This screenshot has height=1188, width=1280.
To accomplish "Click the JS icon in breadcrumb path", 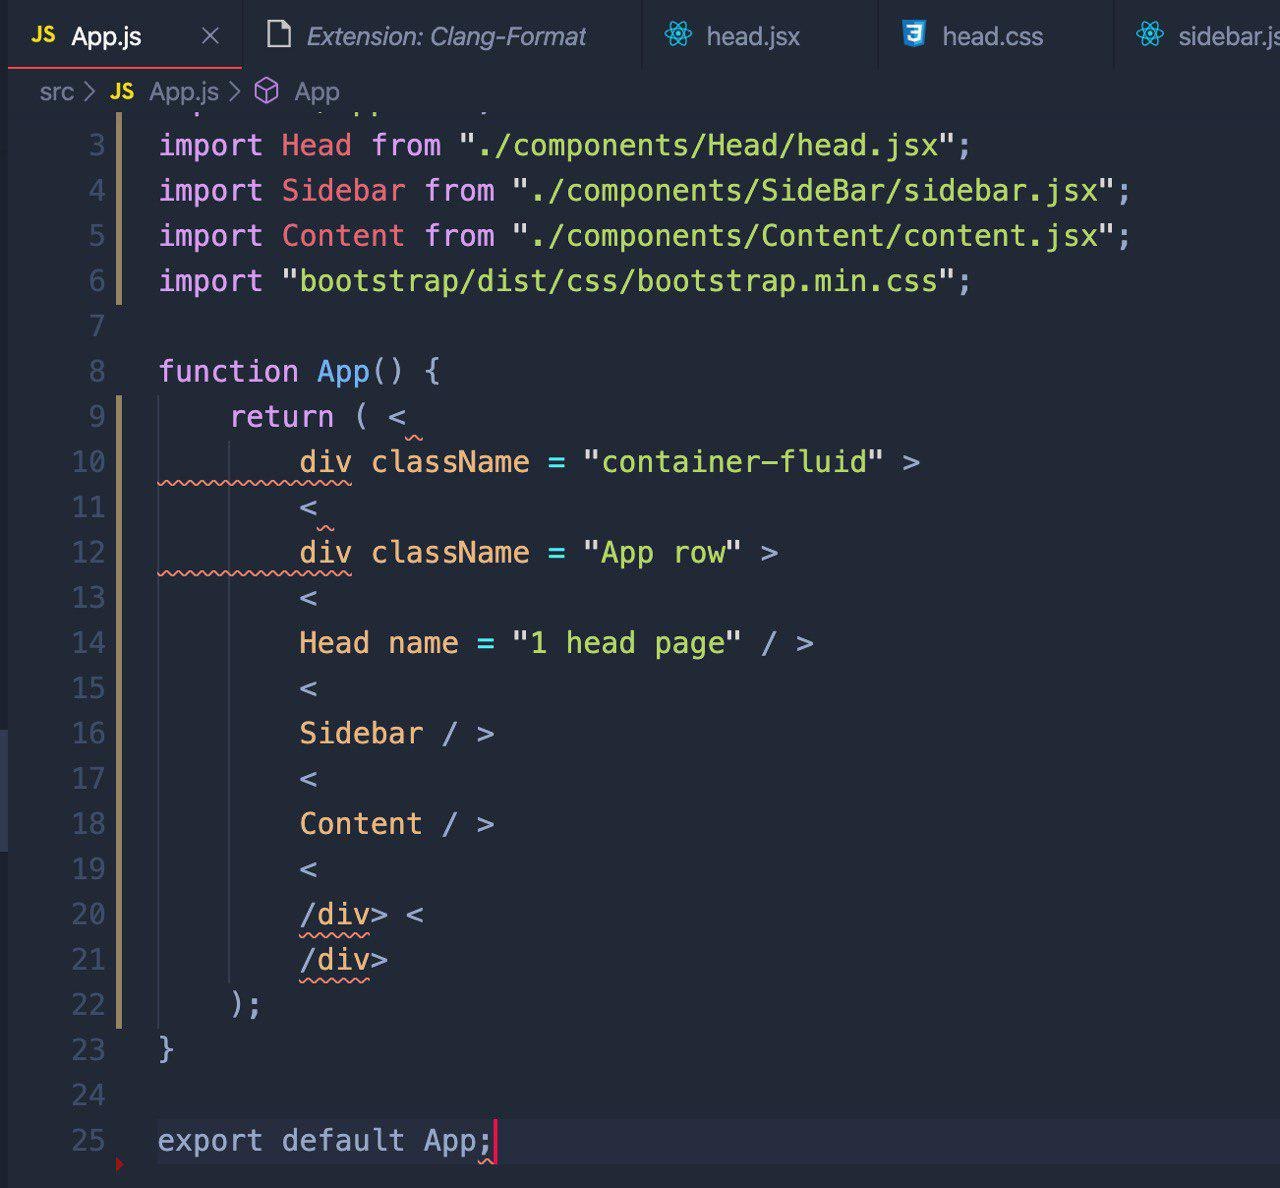I will (122, 92).
